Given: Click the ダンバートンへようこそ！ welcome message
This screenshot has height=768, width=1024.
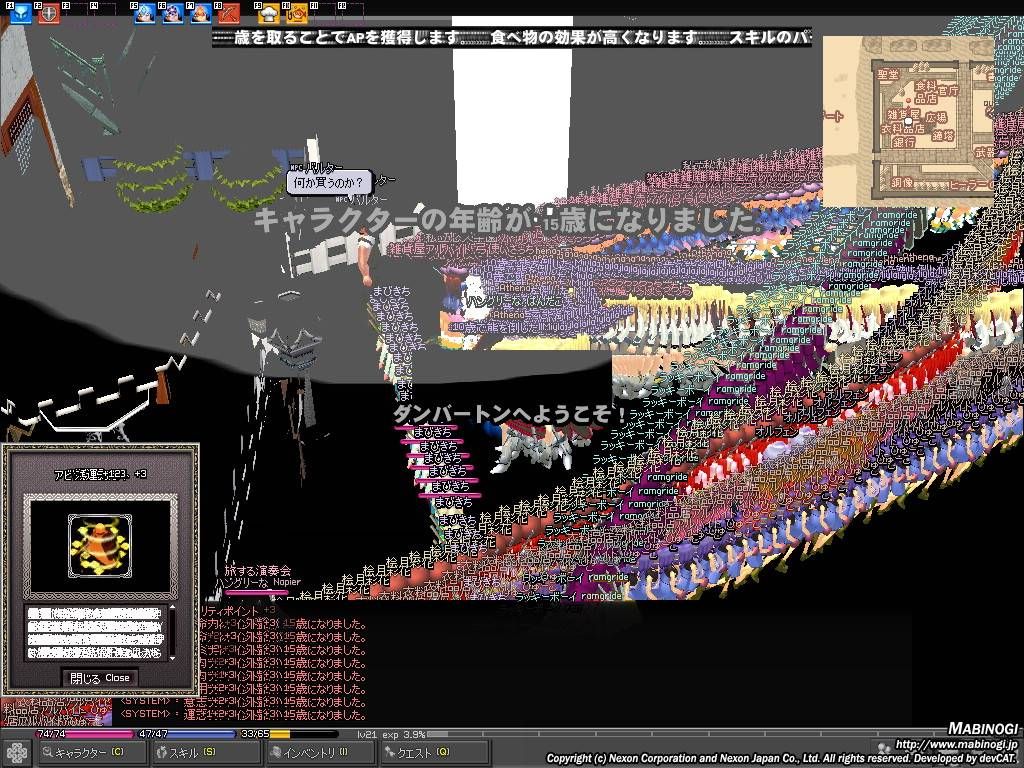Looking at the screenshot, I should [509, 413].
